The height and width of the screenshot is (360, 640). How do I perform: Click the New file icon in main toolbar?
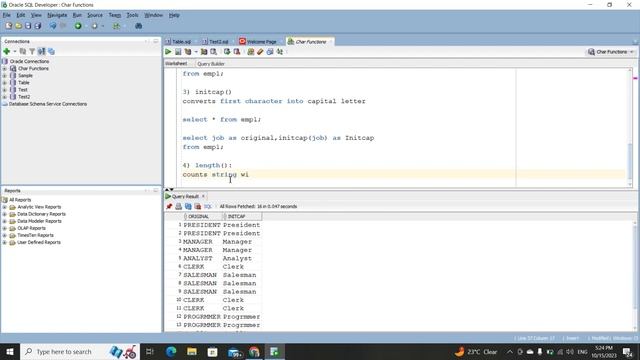point(9,26)
